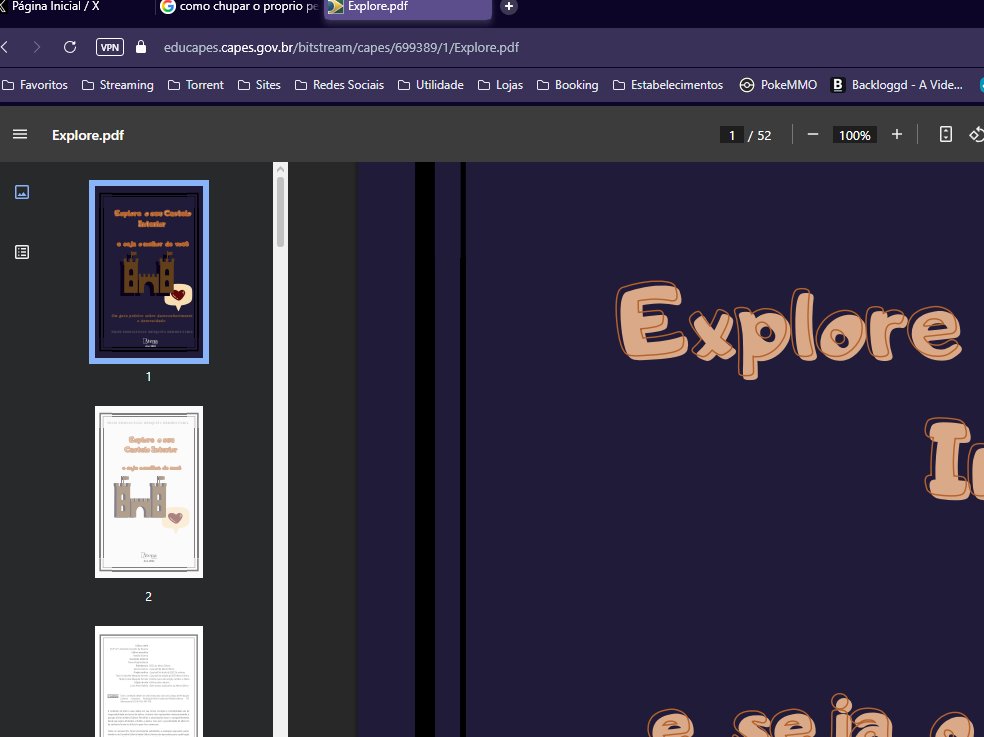The height and width of the screenshot is (737, 984).
Task: Go back to previous page in browser
Action: [x=5, y=47]
